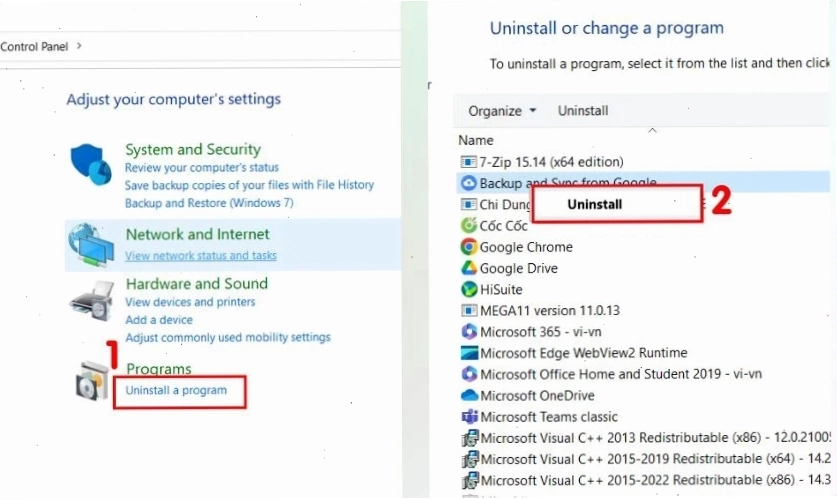Click the Edge WebView2 Runtime icon
Screen dimensions: 837x500
[468, 353]
